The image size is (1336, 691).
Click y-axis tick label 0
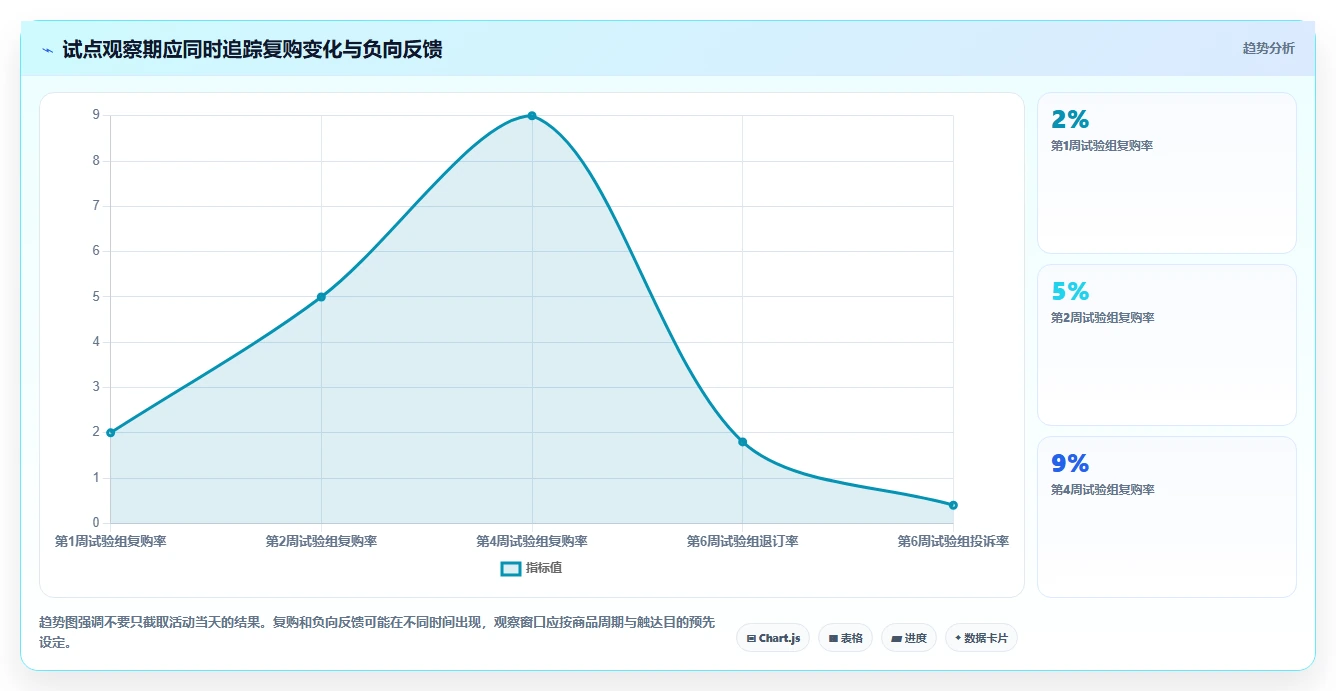point(96,522)
